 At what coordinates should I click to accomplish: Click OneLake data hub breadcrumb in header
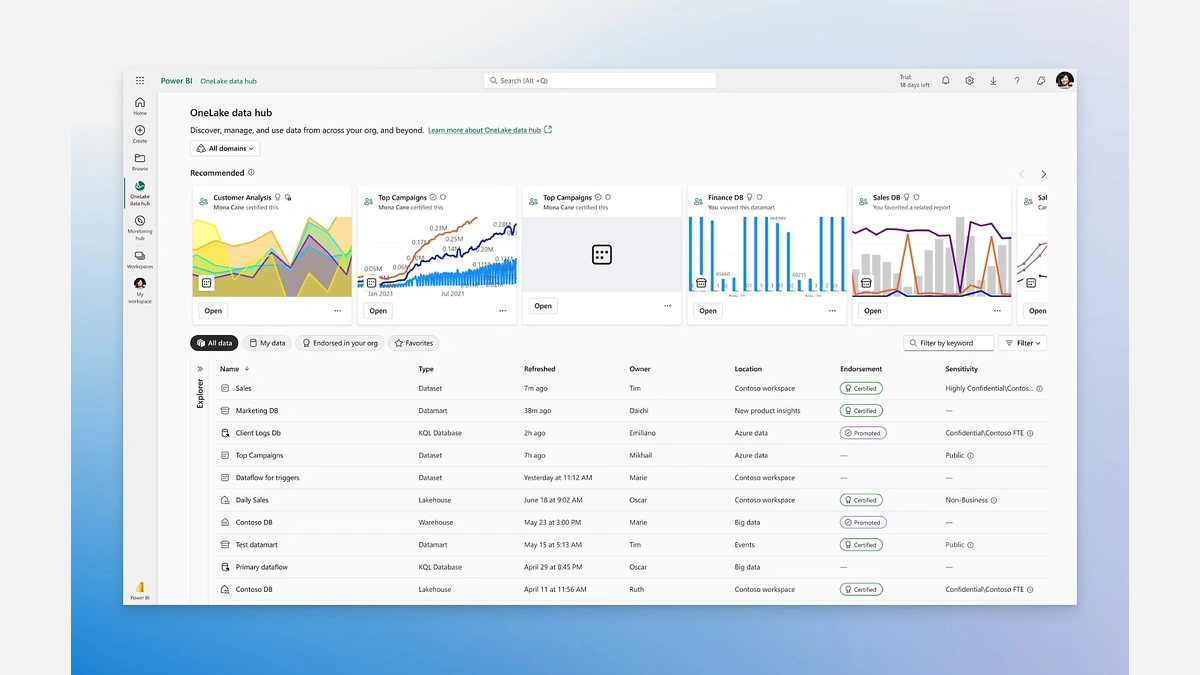pyautogui.click(x=228, y=81)
